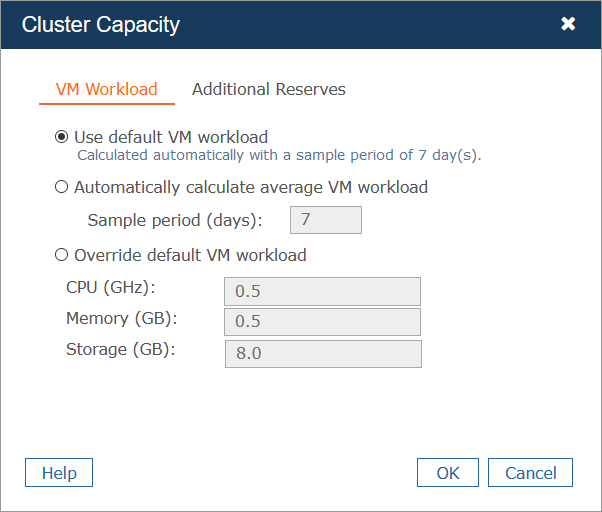602x512 pixels.
Task: Open the Additional Reserves tab
Action: pos(269,89)
